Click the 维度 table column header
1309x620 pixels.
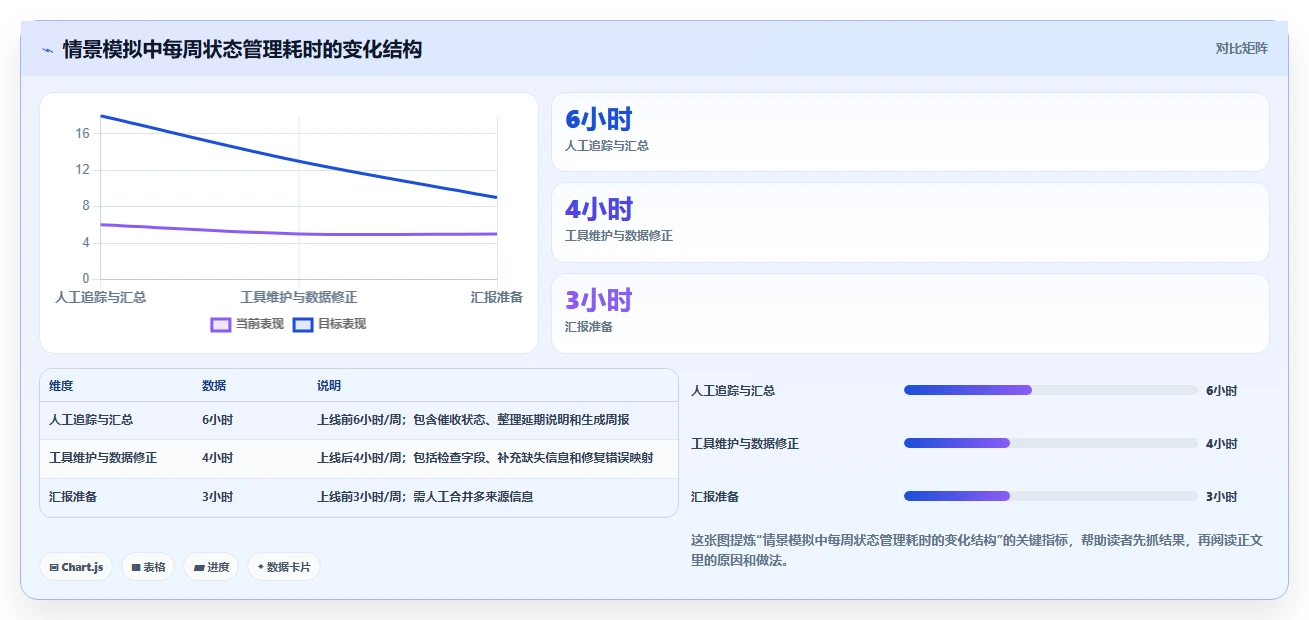pyautogui.click(x=61, y=386)
